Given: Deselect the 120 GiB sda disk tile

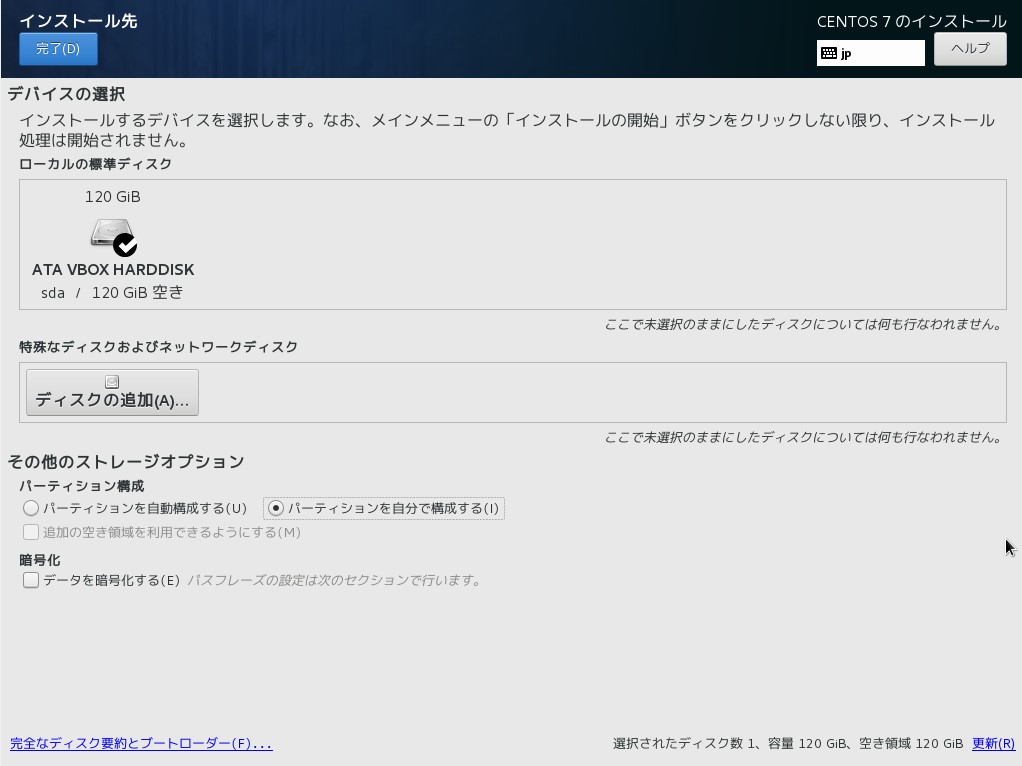Looking at the screenshot, I should pos(110,240).
